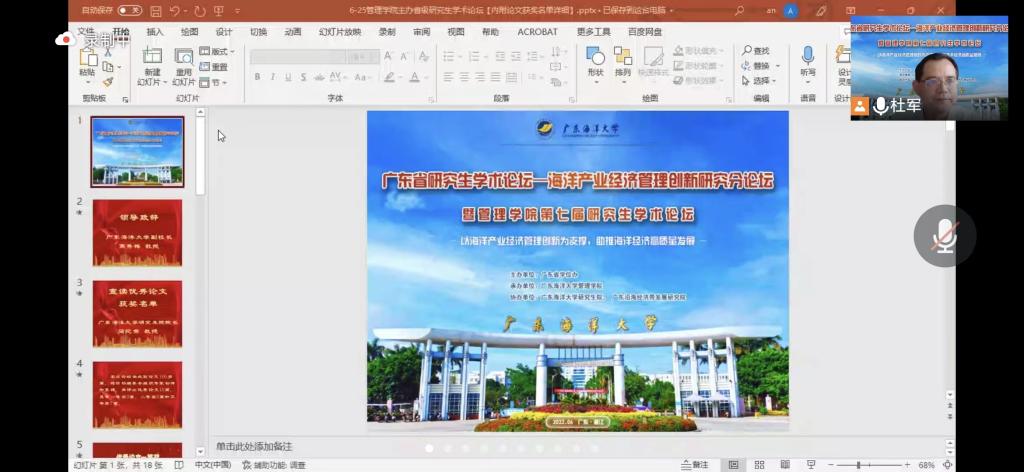The width and height of the screenshot is (1024, 472).
Task: Select slide 3 thumbnail in slide panel
Action: point(138,314)
